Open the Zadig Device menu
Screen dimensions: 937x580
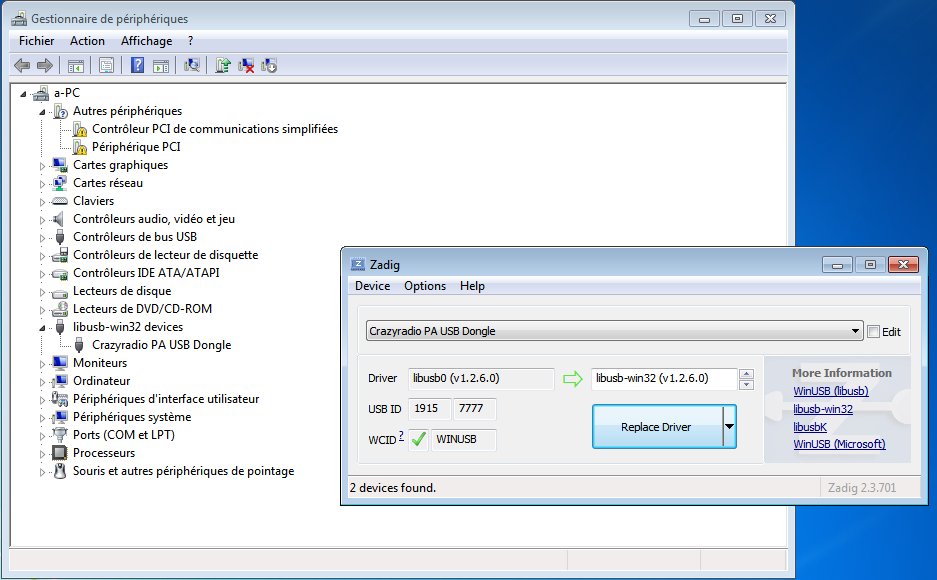[372, 286]
